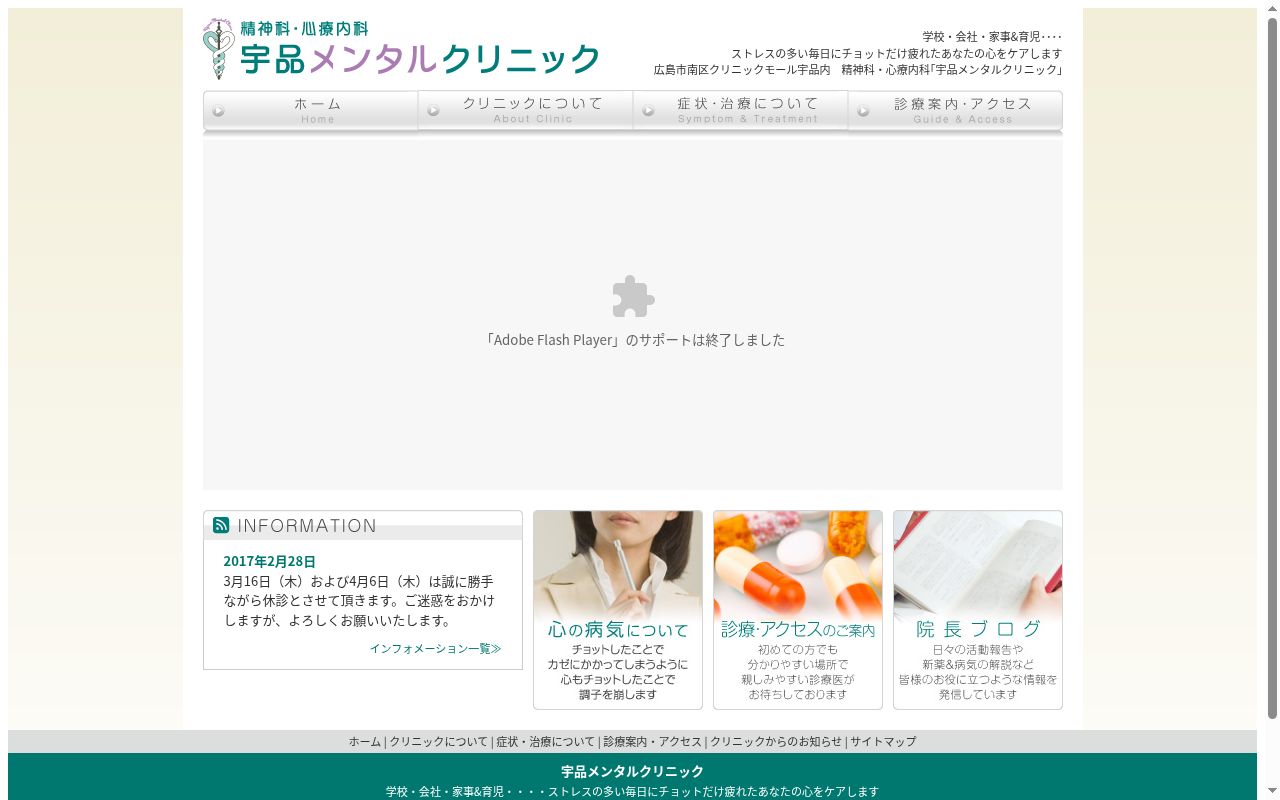The image size is (1280, 800).
Task: Open the クリニックについて About Clinic tab
Action: click(526, 111)
